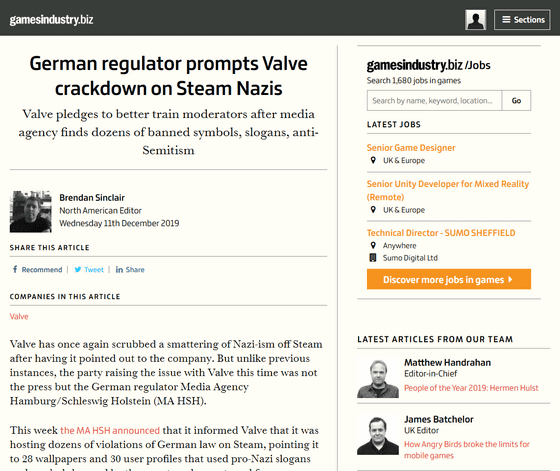Submit job search with Go button
Viewport: 560px width, 471px height.
click(x=516, y=101)
